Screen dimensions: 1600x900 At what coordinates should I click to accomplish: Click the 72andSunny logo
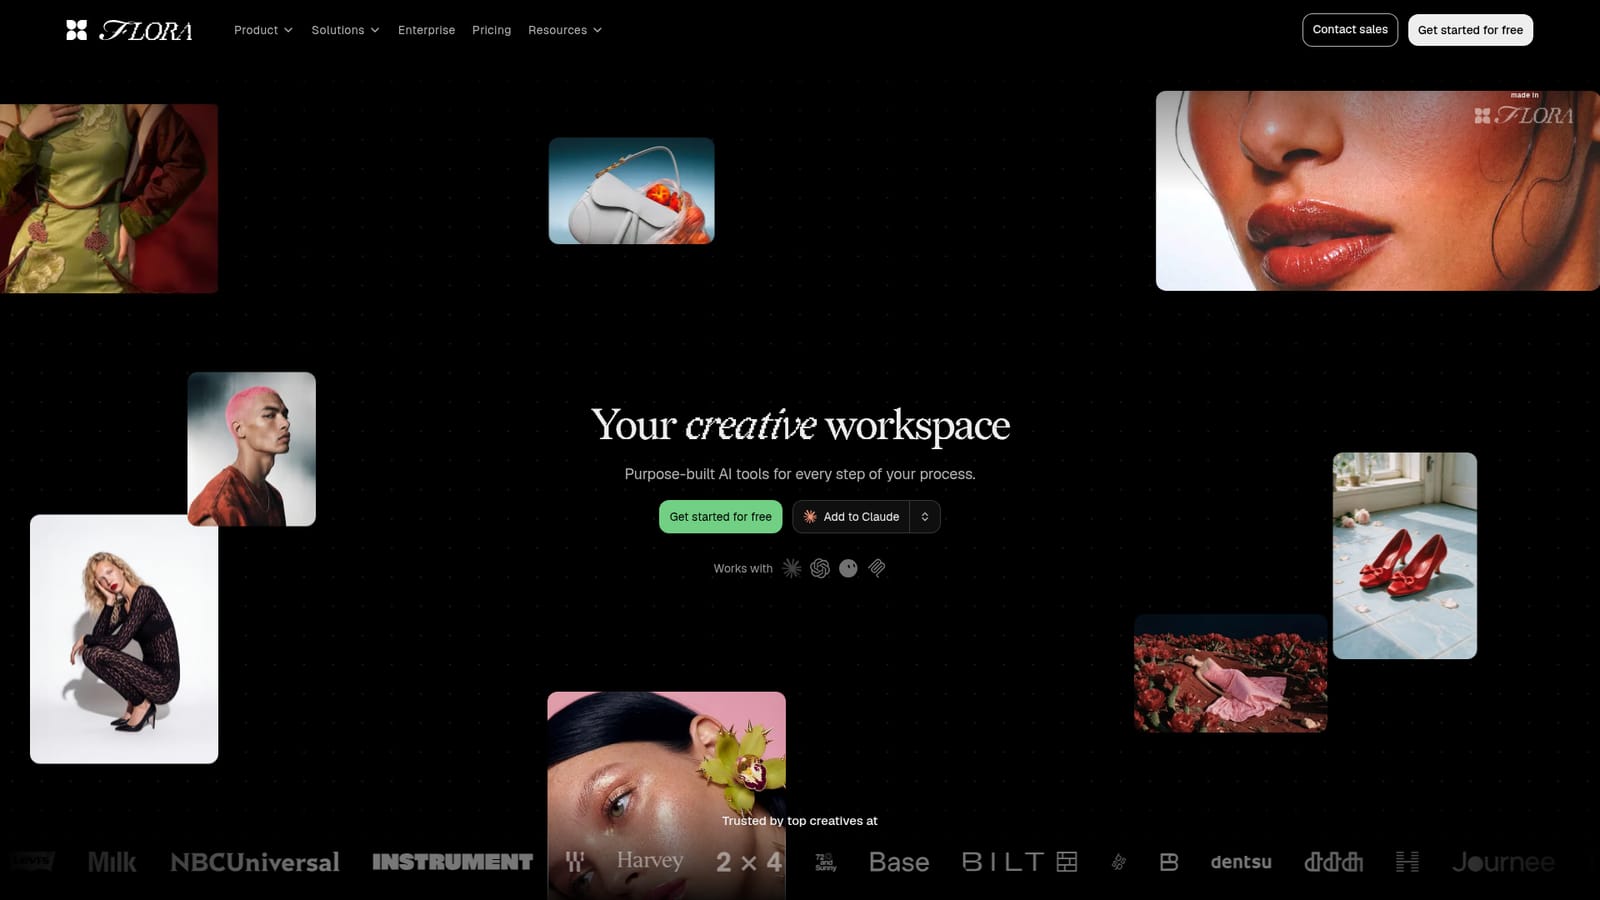826,862
